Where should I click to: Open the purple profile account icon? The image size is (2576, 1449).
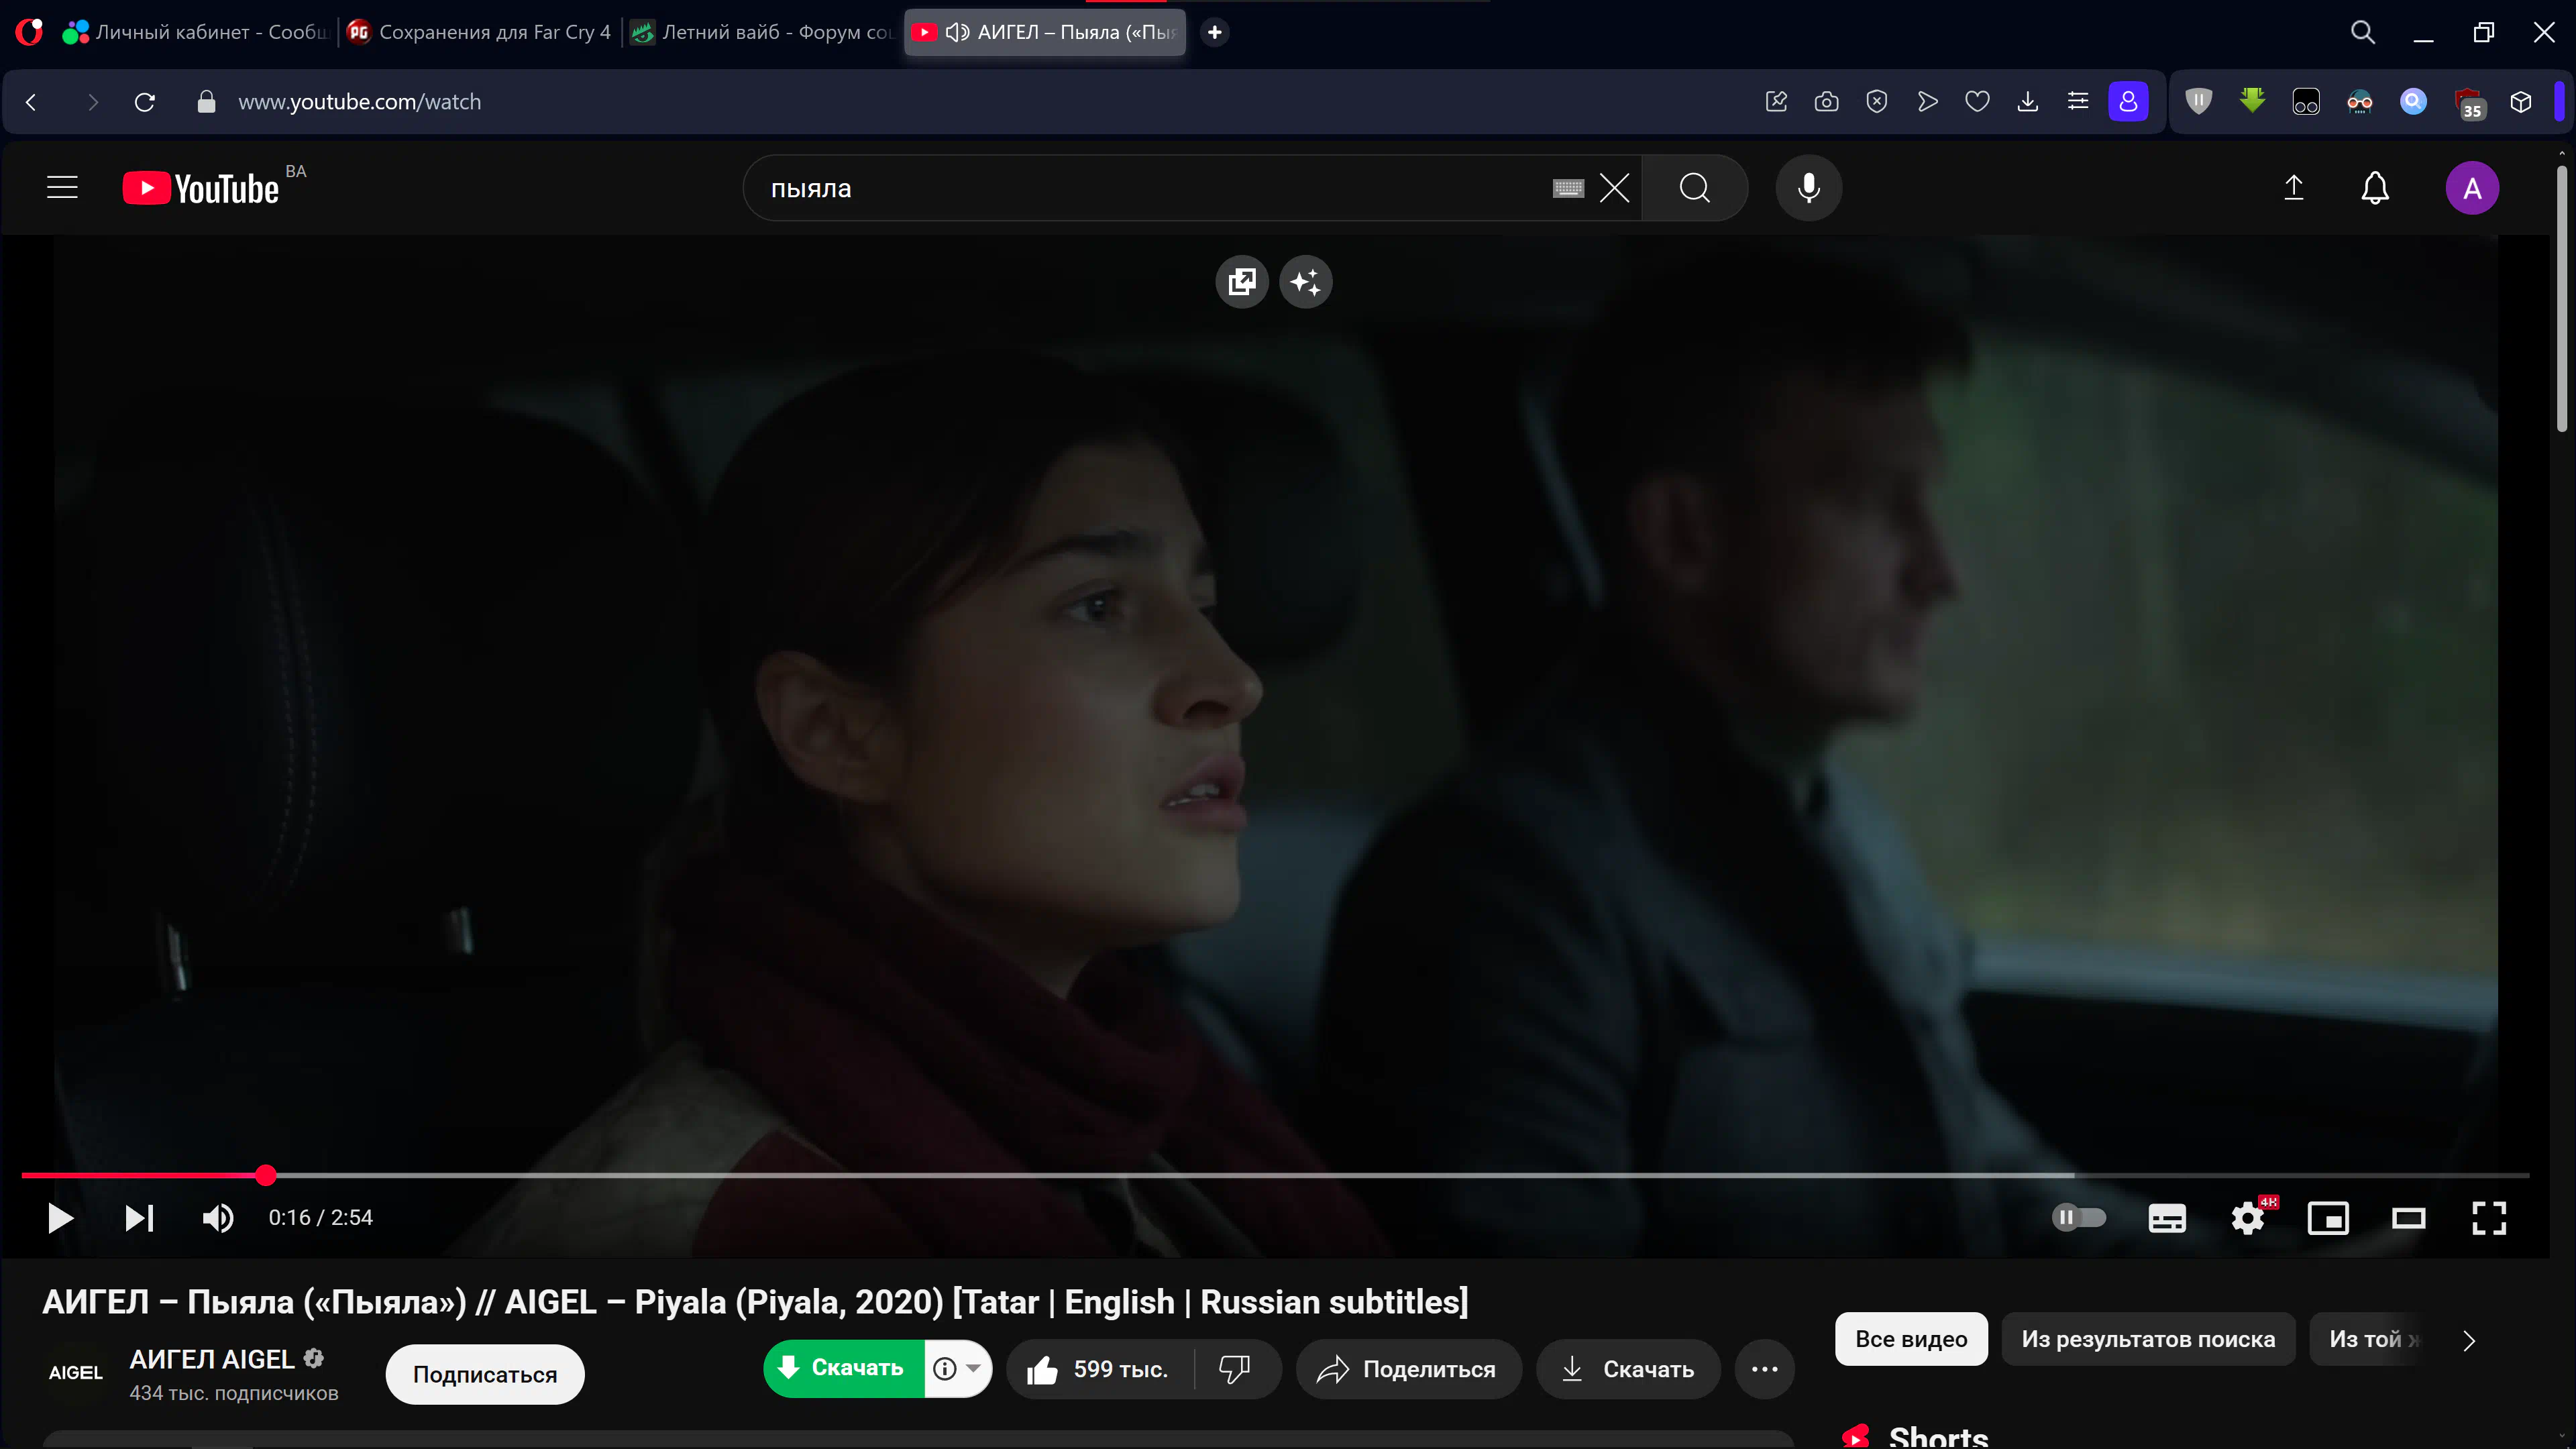coord(2128,102)
